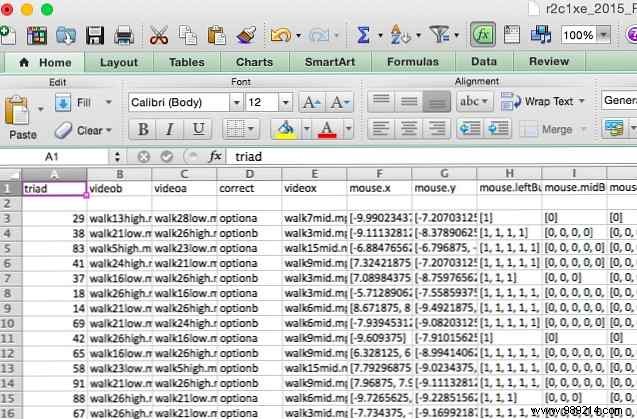The height and width of the screenshot is (419, 637).
Task: Open the fill color dropdown arrow
Action: click(307, 130)
